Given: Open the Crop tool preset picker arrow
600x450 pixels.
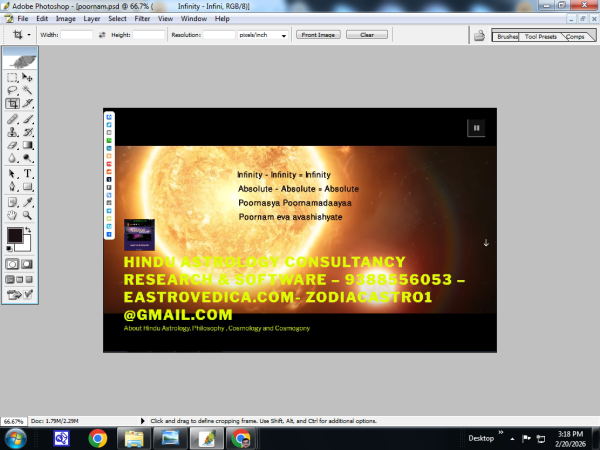Looking at the screenshot, I should click(29, 34).
